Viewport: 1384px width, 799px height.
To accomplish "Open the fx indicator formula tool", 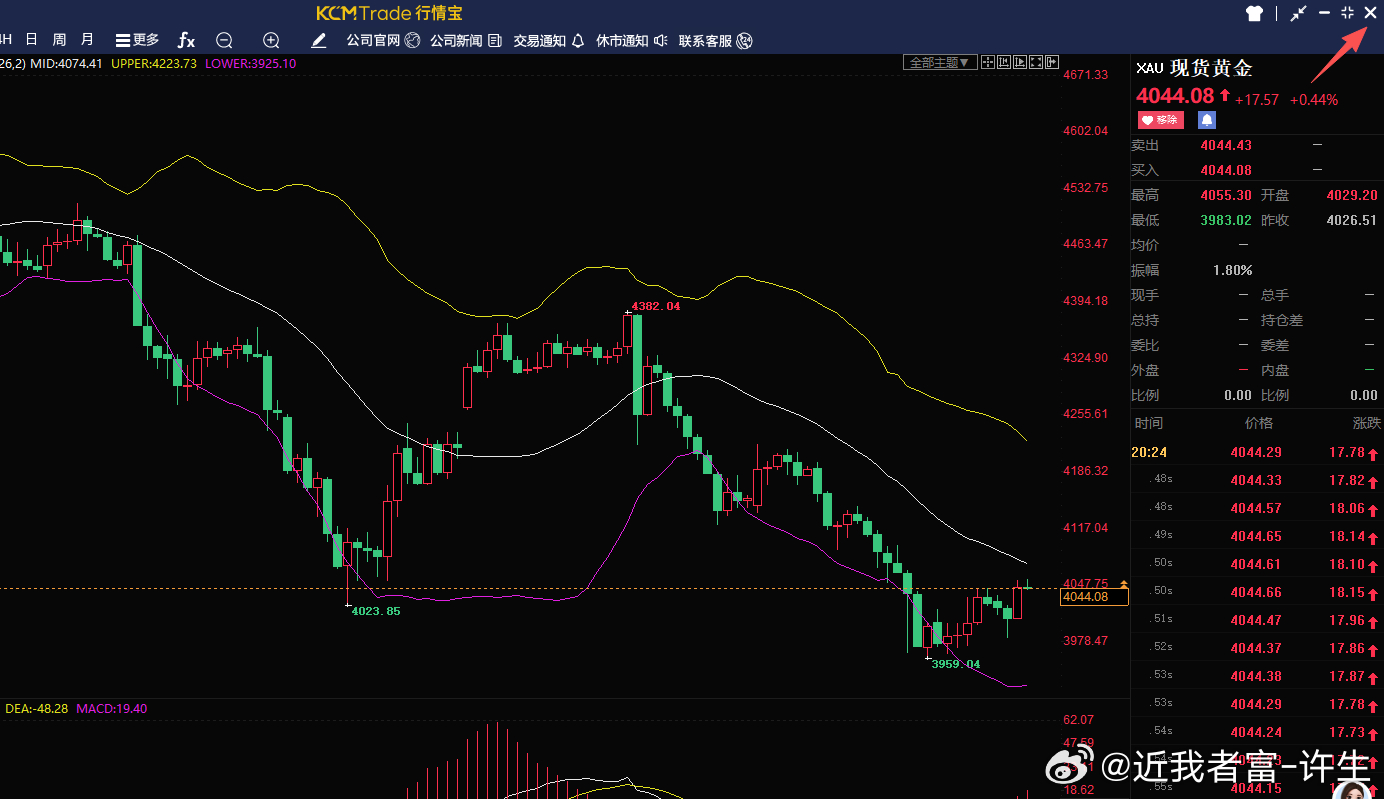I will 186,40.
